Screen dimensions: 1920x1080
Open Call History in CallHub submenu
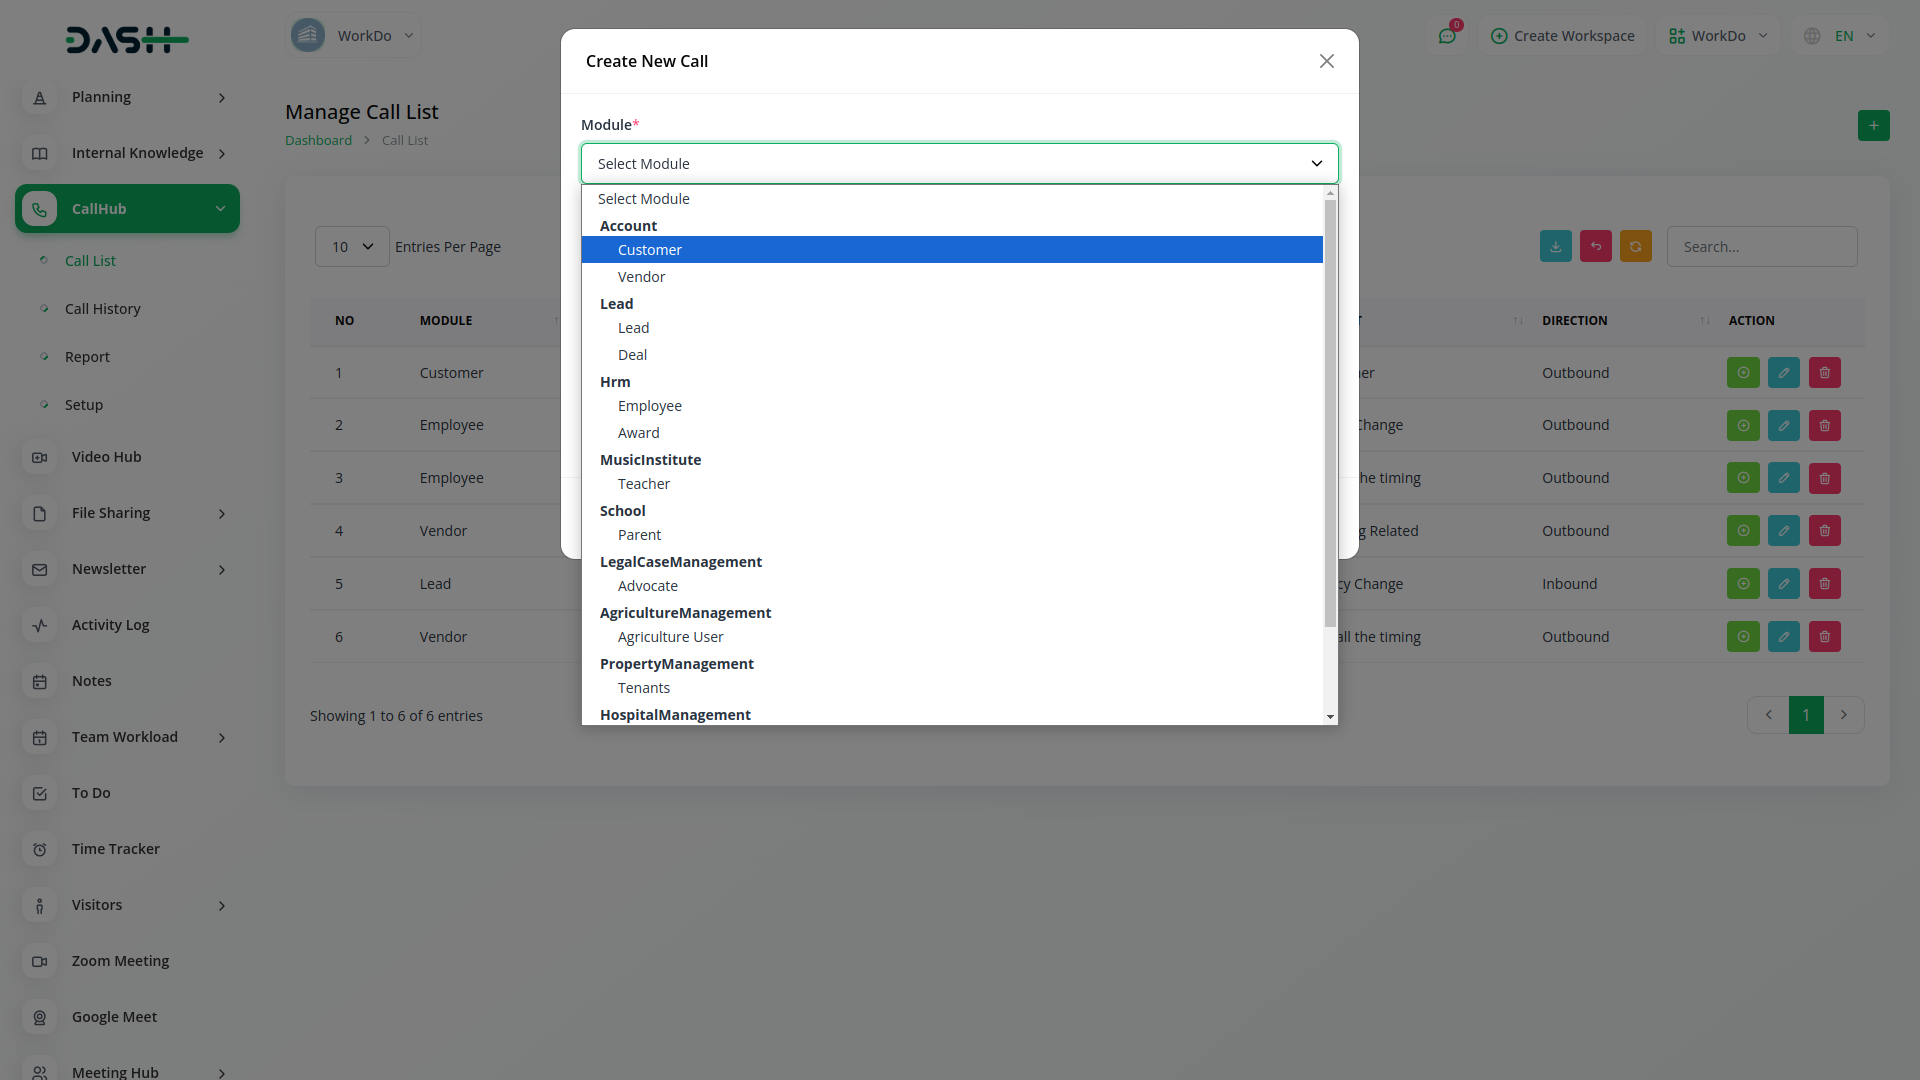102,309
